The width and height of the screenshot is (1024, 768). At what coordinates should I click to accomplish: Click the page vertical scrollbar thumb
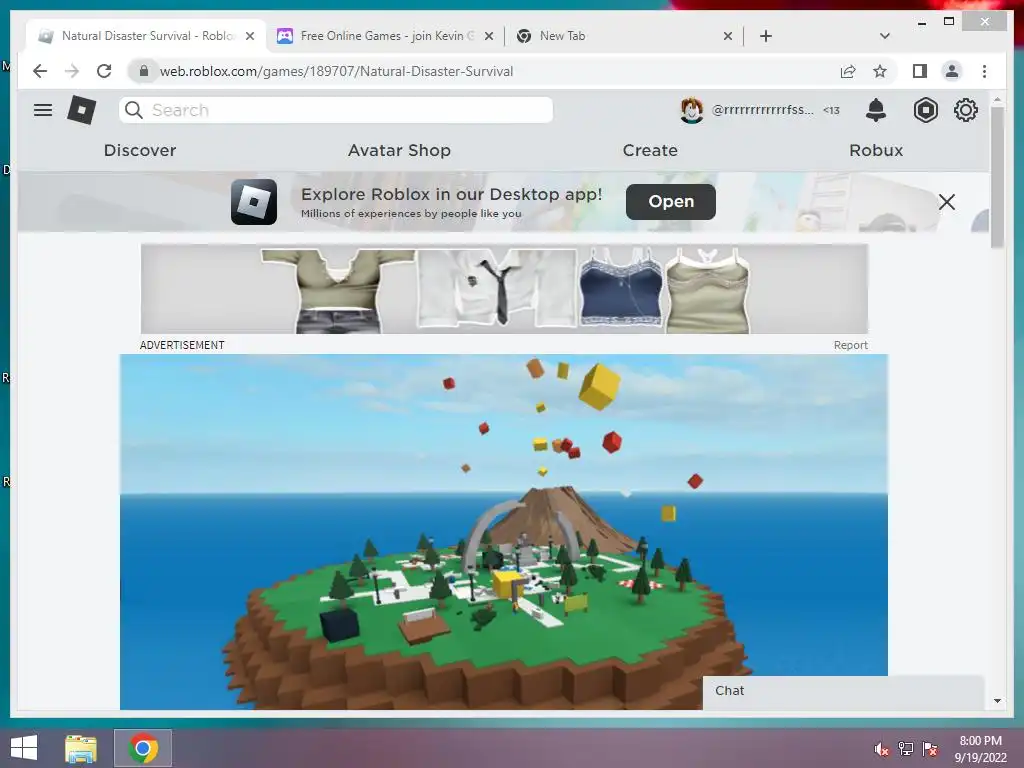click(997, 176)
